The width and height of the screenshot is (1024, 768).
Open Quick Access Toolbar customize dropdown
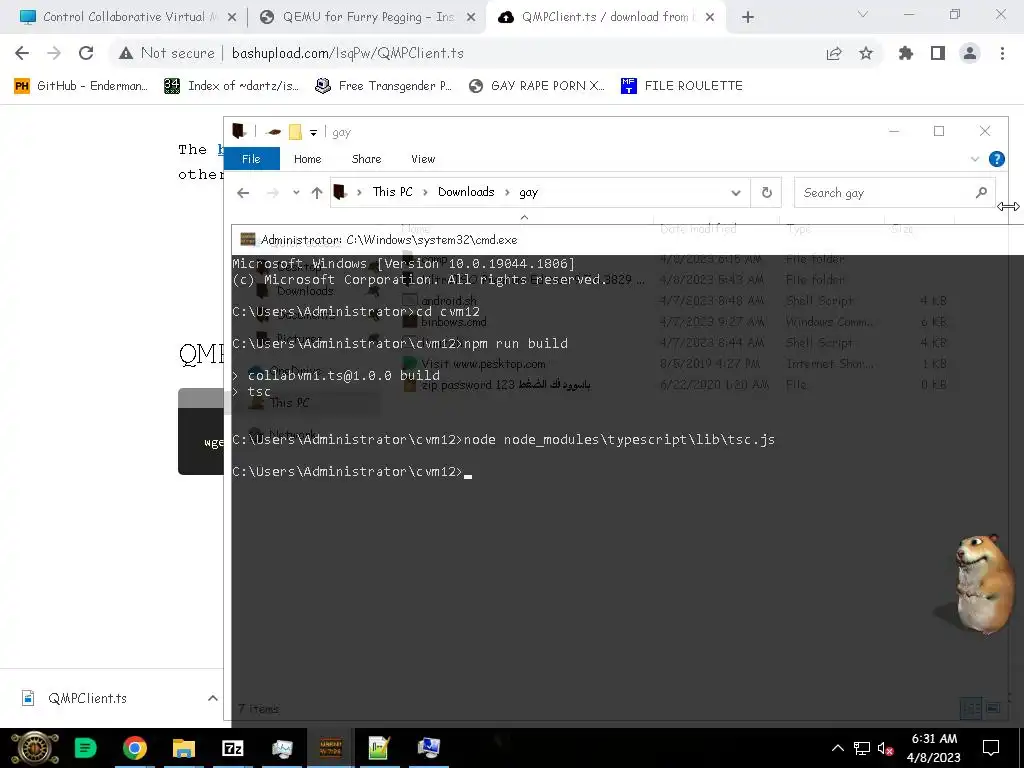[313, 133]
